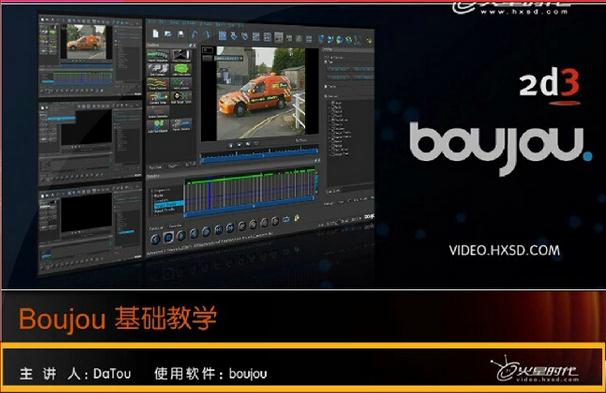The width and height of the screenshot is (606, 393).
Task: Click the undo arrow in main toolbar
Action: pos(195,35)
